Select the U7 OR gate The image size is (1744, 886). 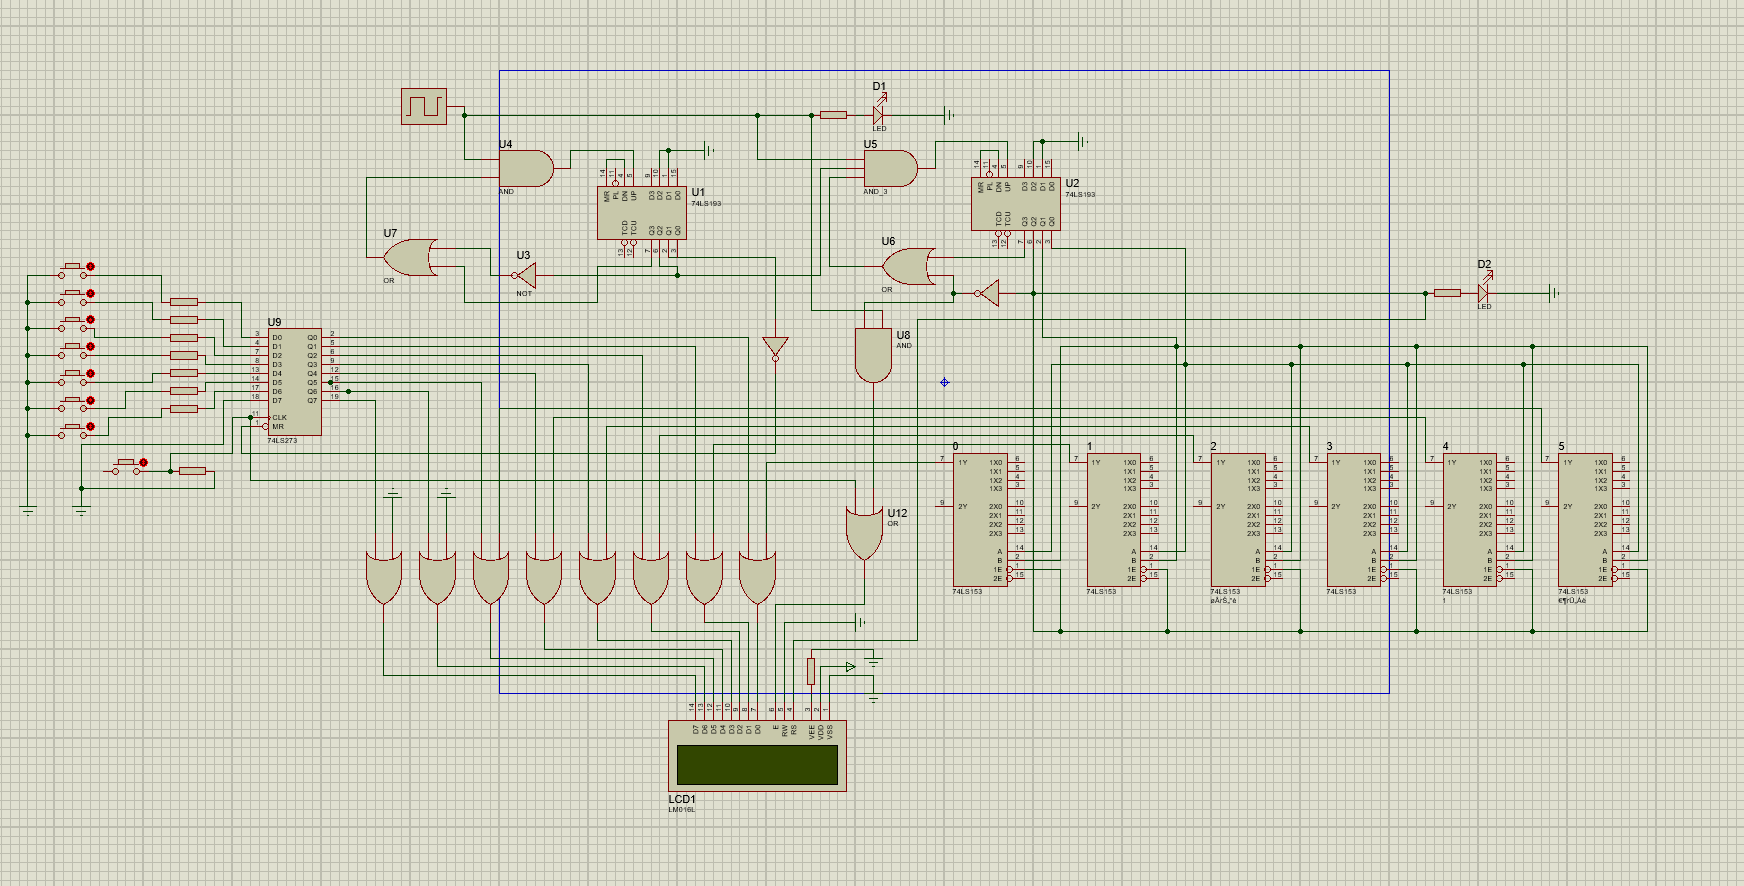411,258
